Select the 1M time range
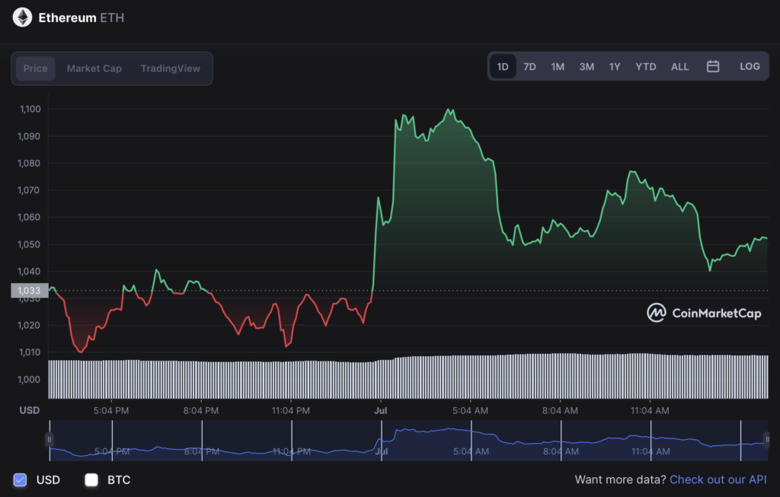 tap(558, 67)
